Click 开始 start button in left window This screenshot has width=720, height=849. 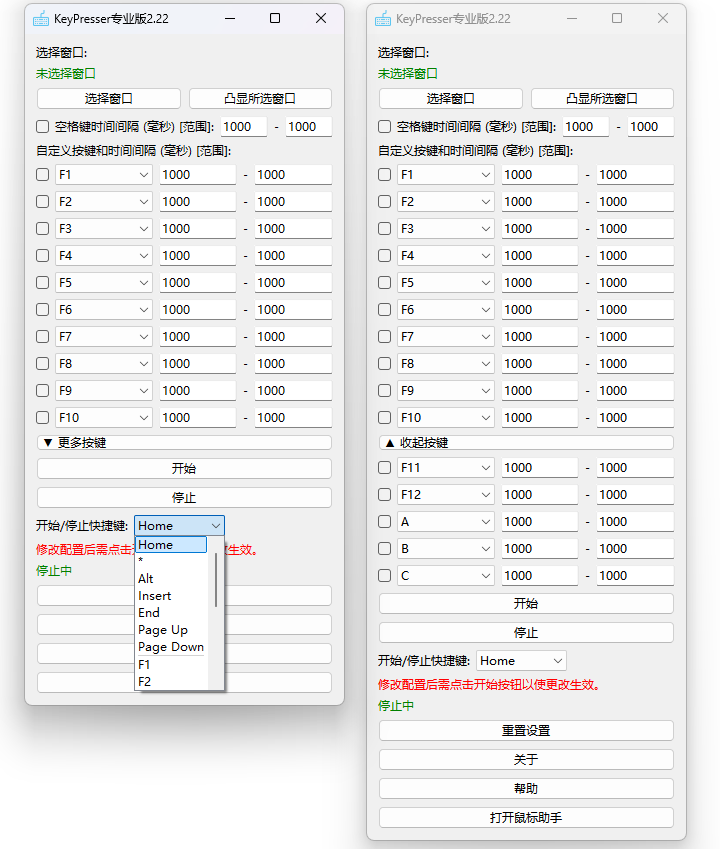click(x=184, y=469)
